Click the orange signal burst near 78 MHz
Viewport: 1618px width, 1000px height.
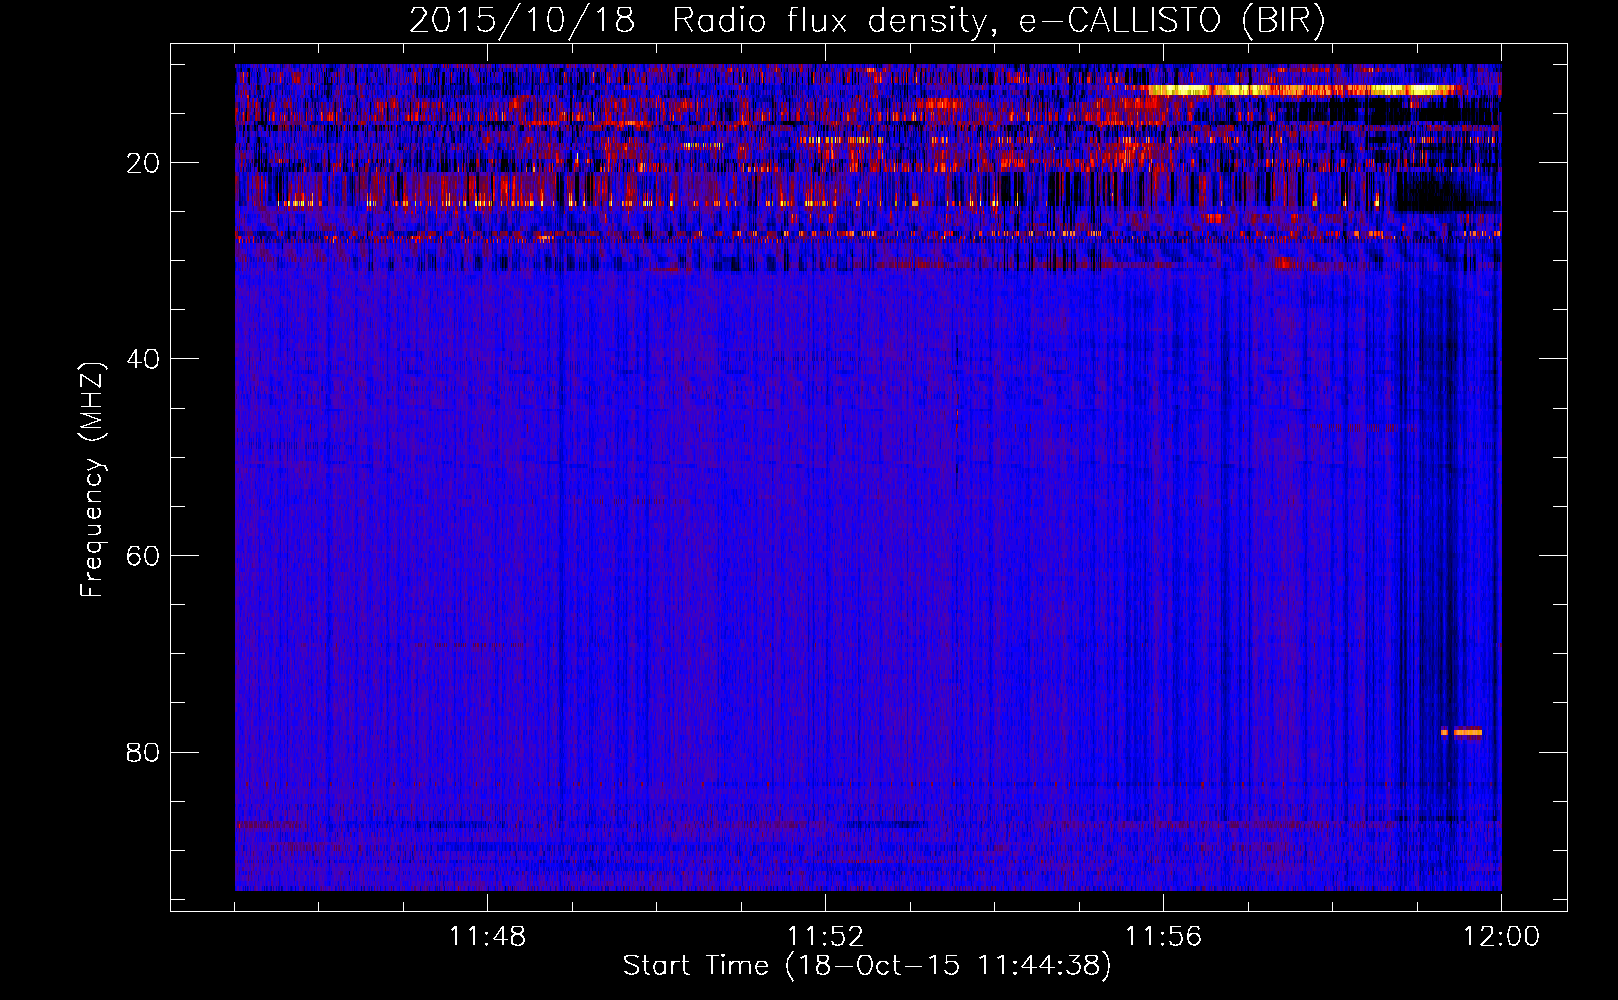1462,732
